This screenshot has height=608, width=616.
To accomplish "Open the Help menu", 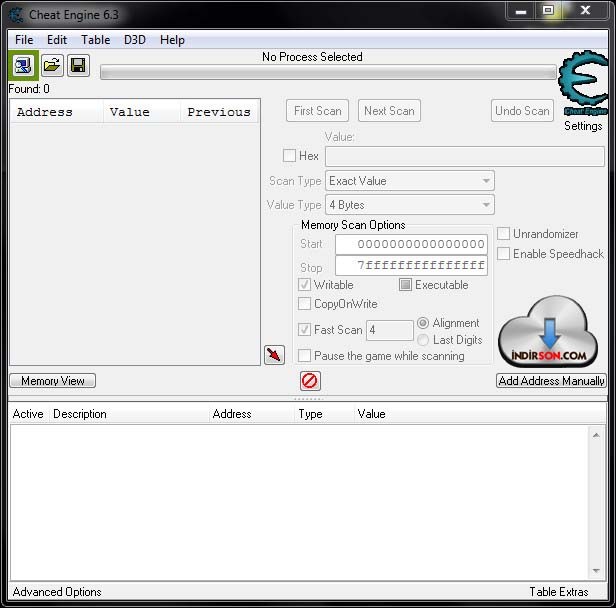I will pos(172,40).
